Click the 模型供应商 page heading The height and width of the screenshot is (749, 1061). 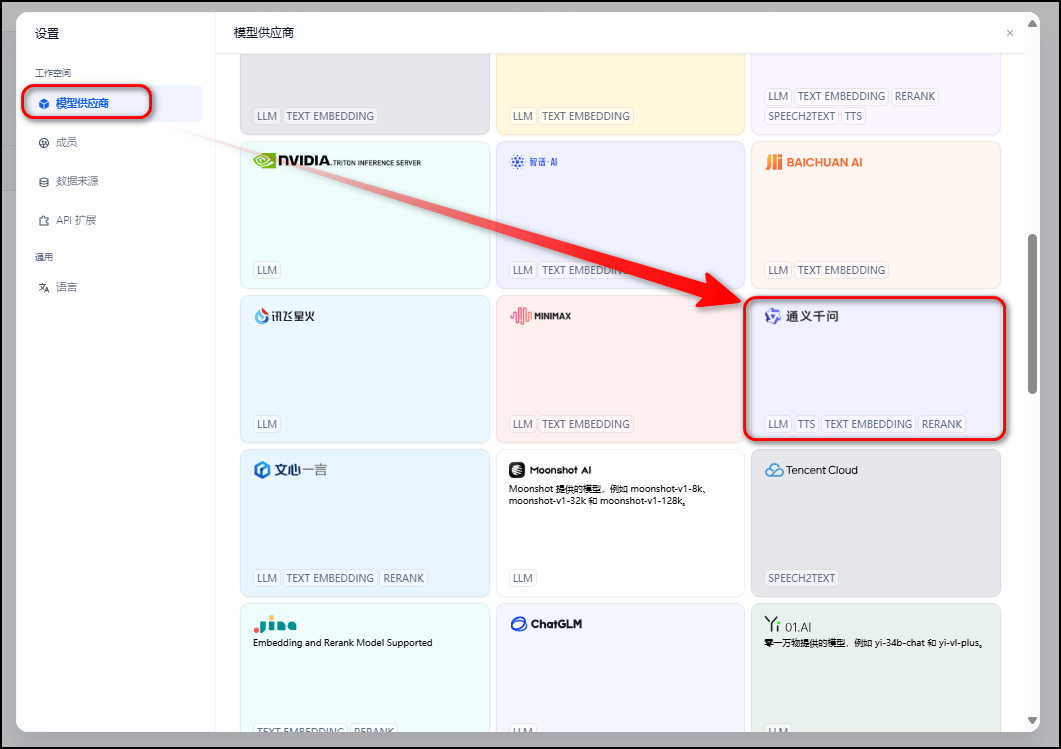[264, 33]
